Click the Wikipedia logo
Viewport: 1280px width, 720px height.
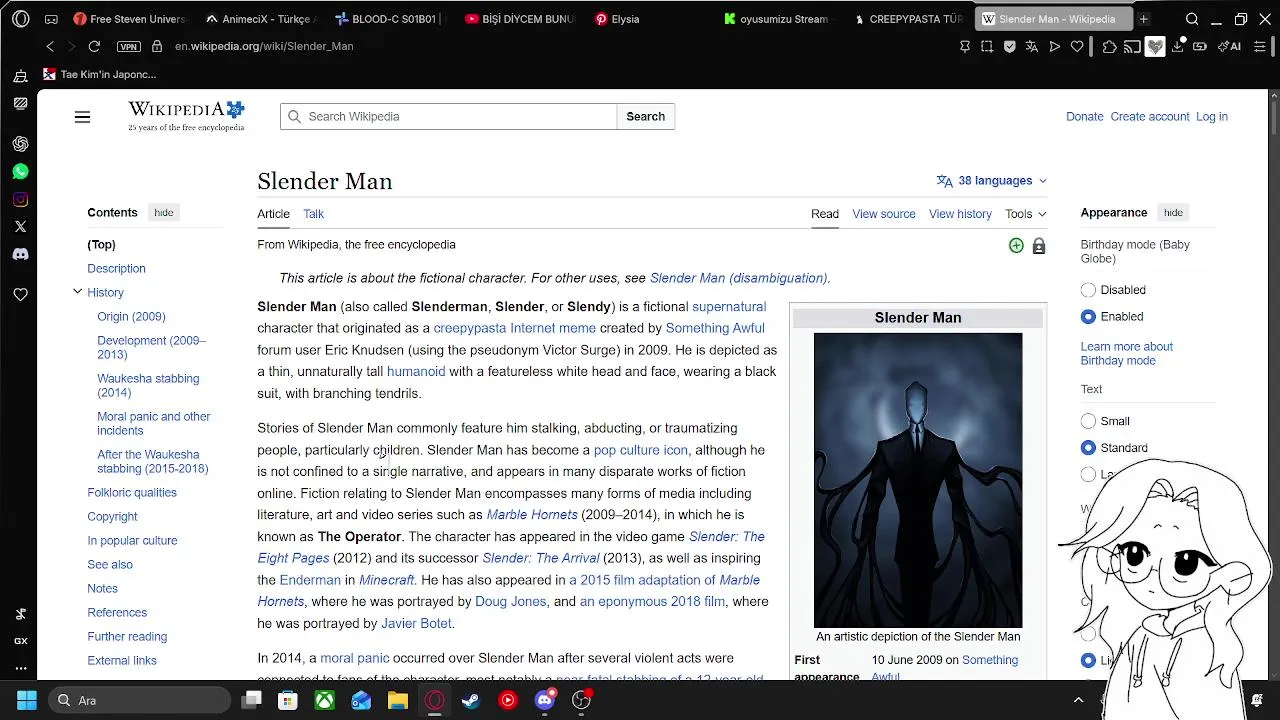click(186, 116)
